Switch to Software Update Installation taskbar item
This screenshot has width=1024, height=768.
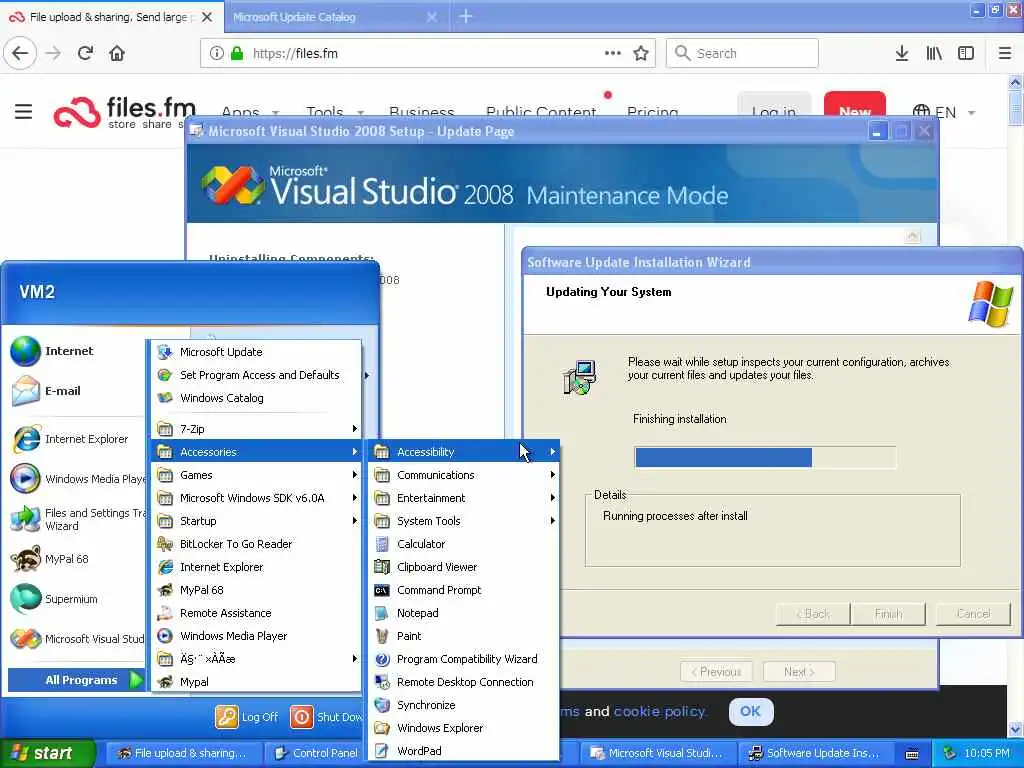pyautogui.click(x=814, y=753)
